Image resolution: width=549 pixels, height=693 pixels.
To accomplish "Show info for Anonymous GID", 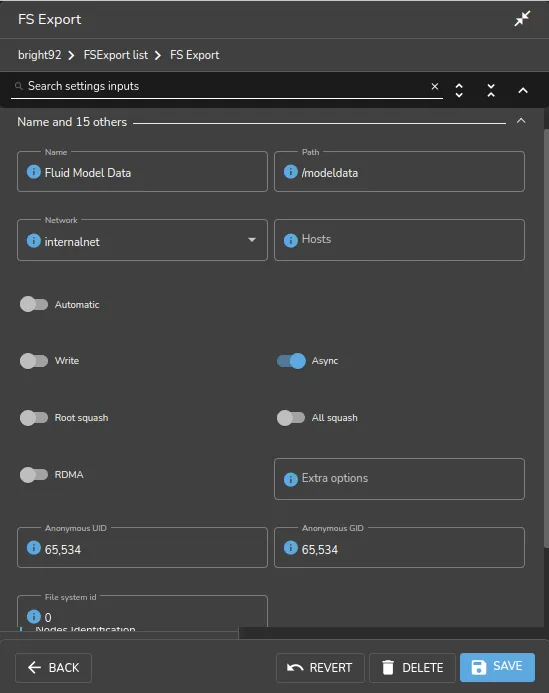I will [290, 548].
